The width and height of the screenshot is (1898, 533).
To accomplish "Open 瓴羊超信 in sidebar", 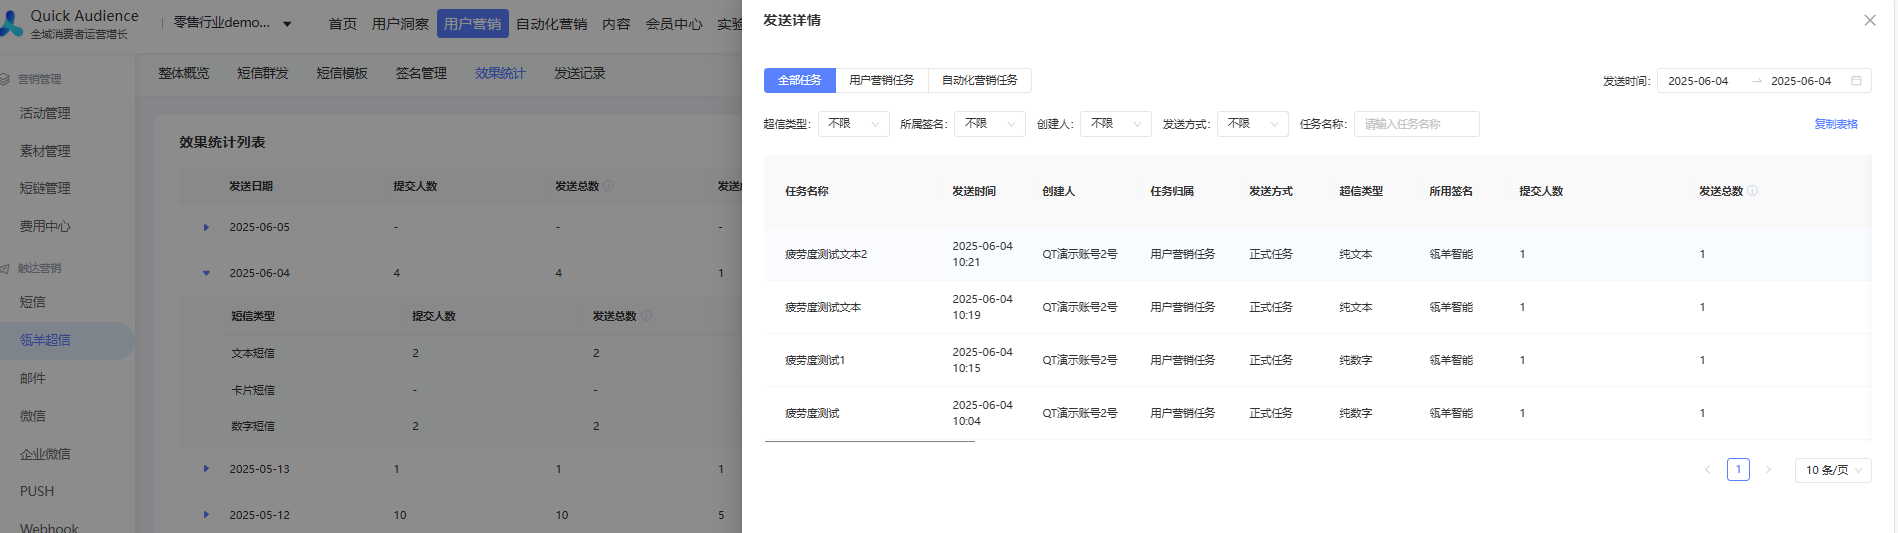I will tap(66, 340).
